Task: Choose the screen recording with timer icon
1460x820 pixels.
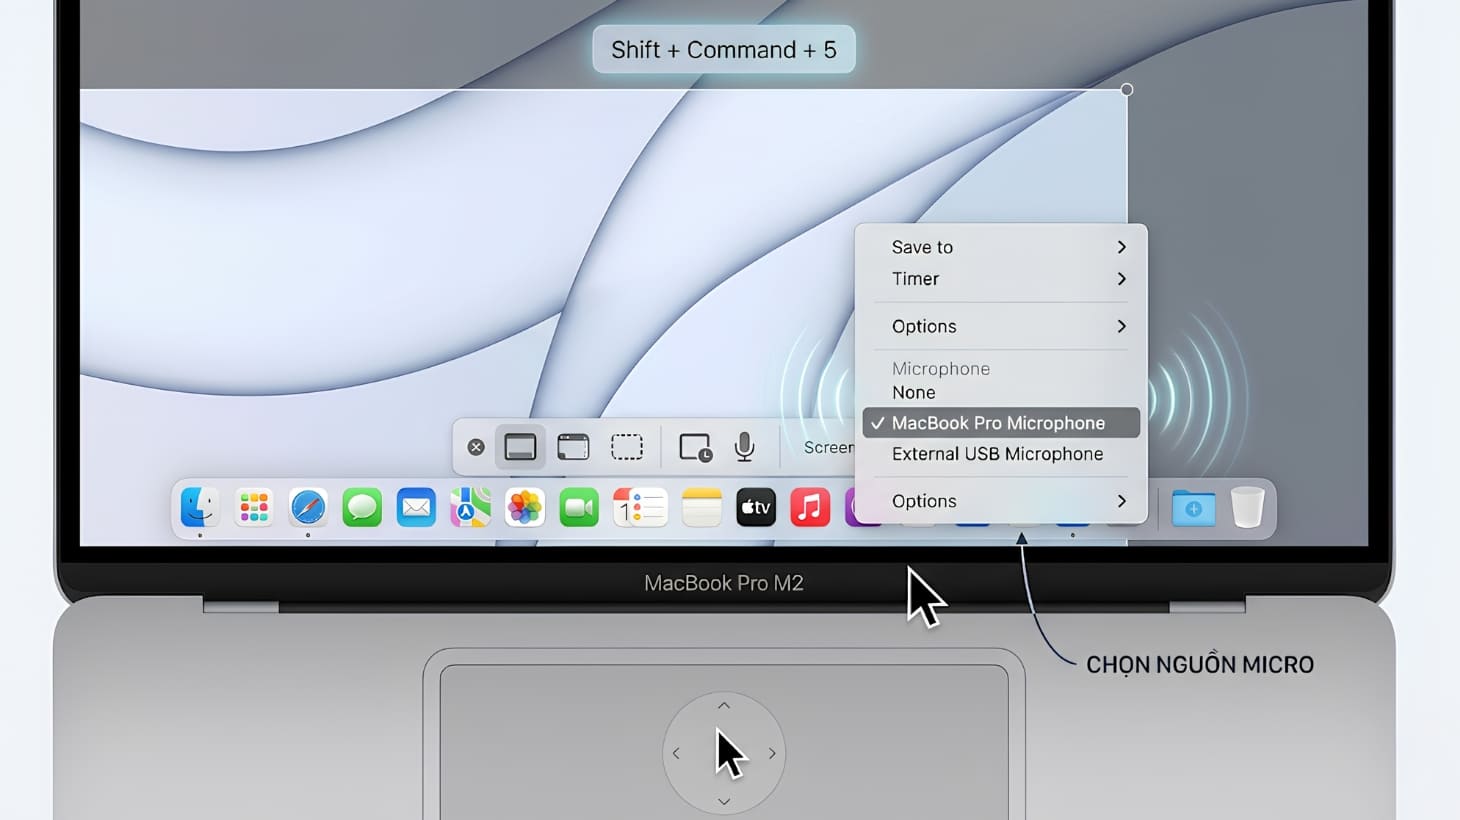Action: click(x=695, y=447)
